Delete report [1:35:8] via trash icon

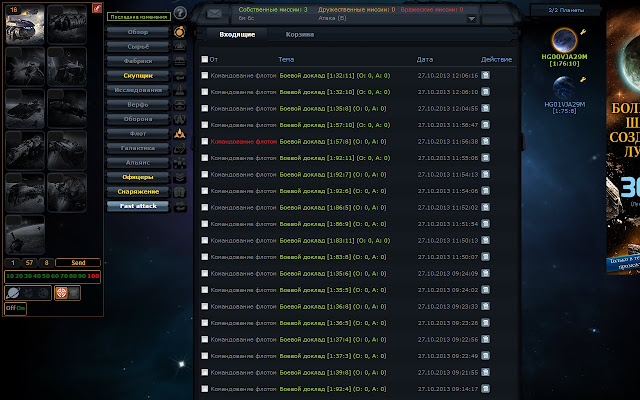coord(485,108)
